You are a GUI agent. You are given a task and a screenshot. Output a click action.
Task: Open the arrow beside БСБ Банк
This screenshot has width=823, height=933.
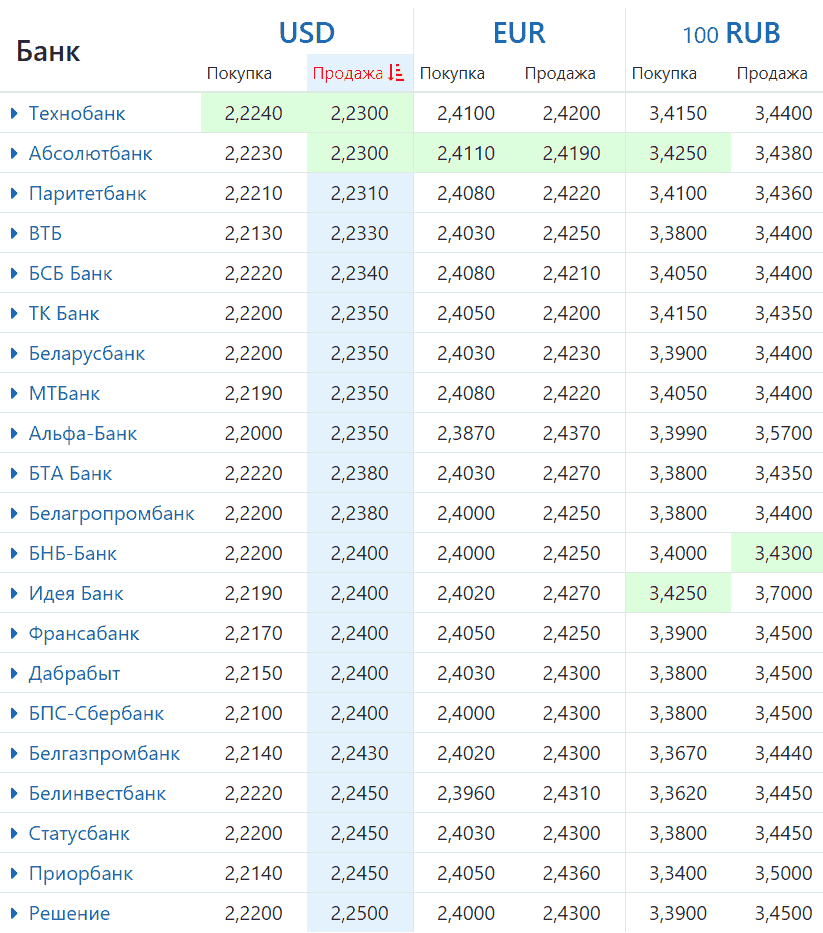[14, 273]
